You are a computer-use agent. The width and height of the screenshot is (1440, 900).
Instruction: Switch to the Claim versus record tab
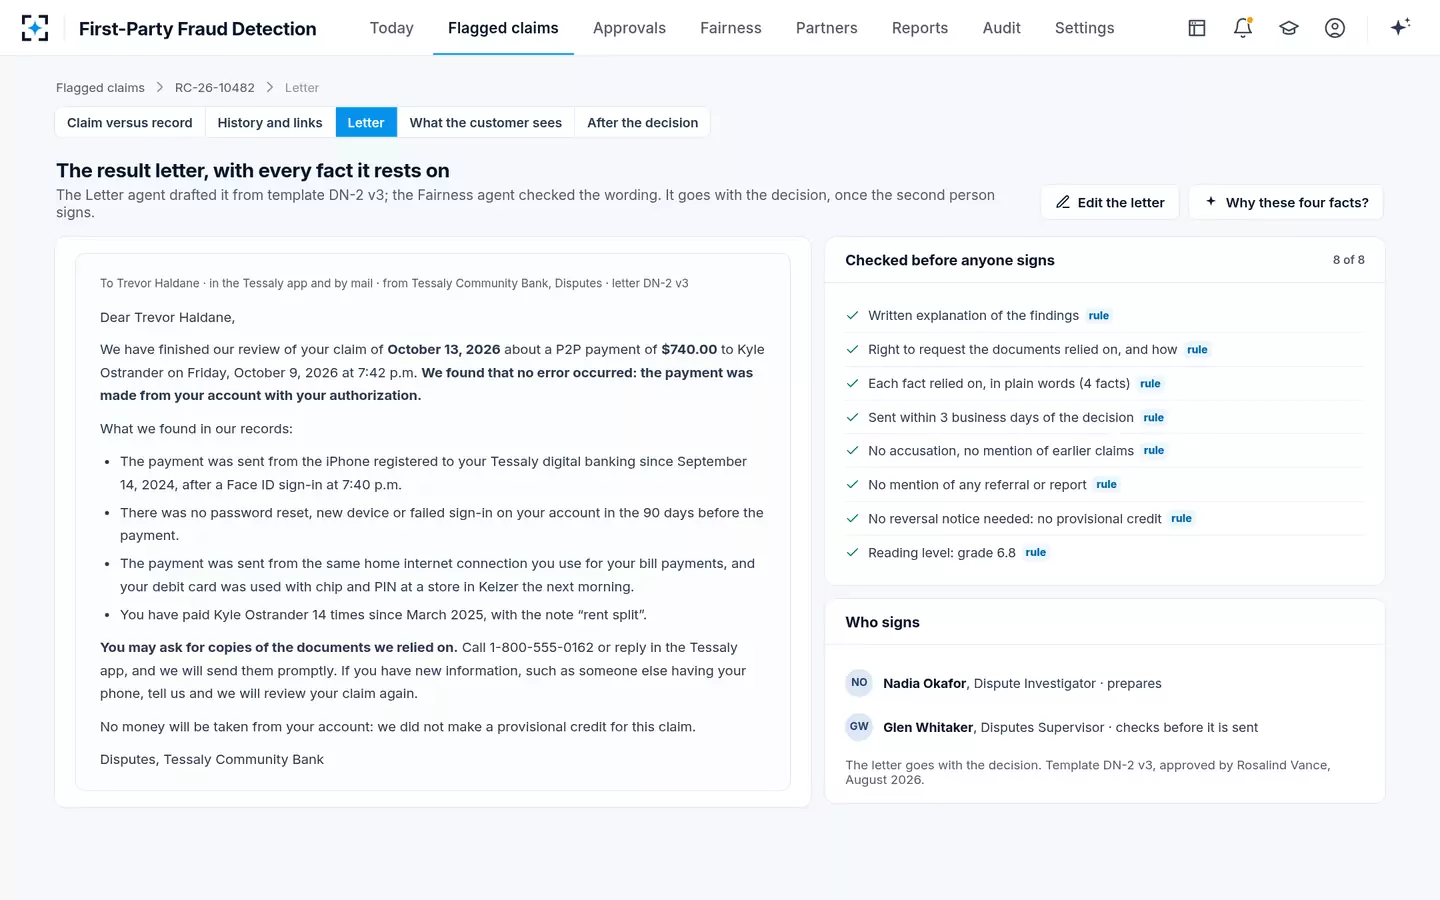coord(130,123)
